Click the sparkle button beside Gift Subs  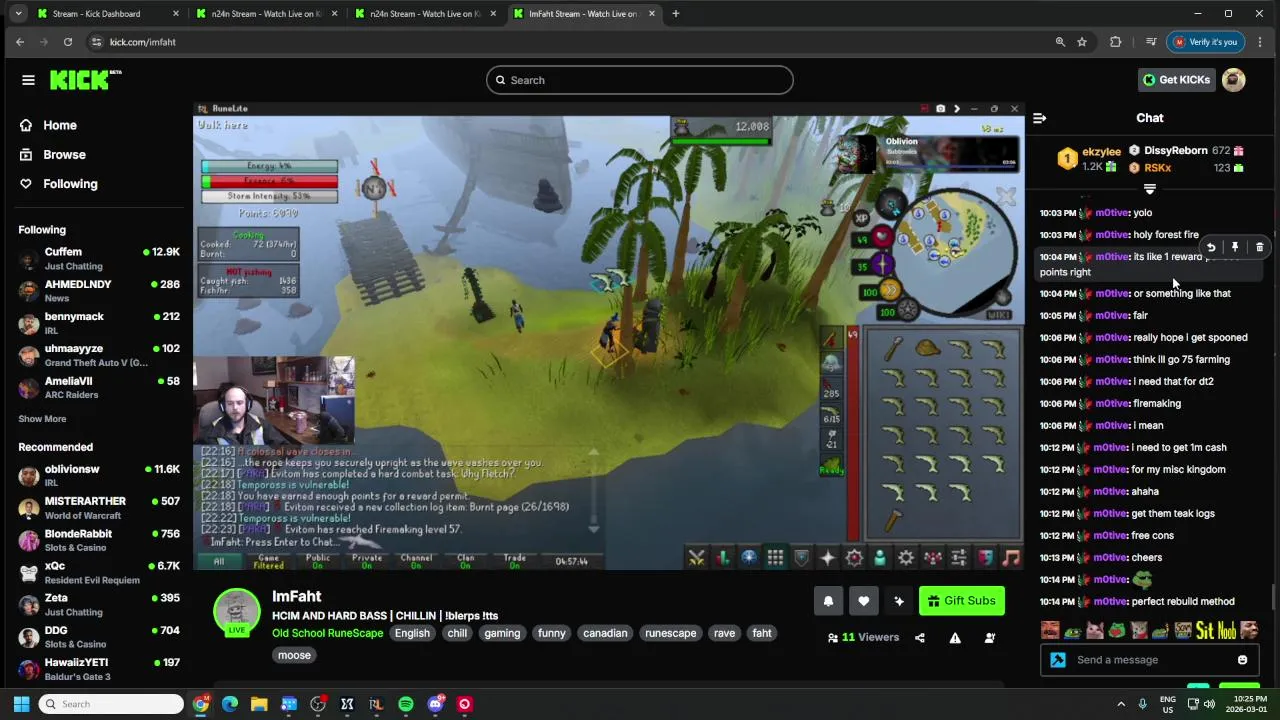(898, 601)
